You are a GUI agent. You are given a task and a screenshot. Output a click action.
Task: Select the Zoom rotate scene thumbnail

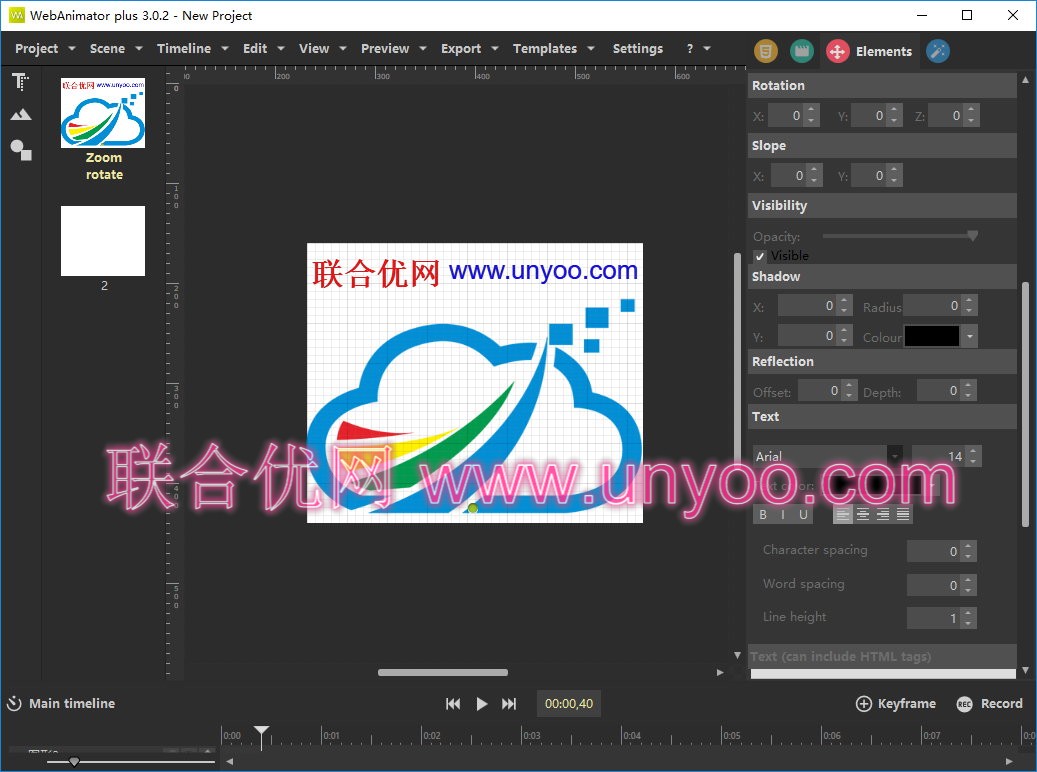click(x=103, y=112)
